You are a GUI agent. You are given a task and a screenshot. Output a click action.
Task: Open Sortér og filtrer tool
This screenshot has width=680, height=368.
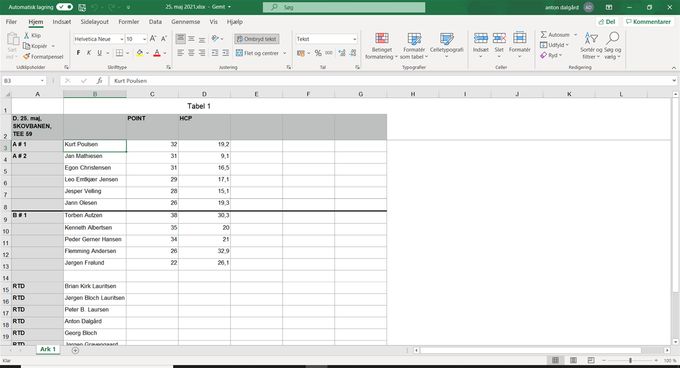point(591,46)
